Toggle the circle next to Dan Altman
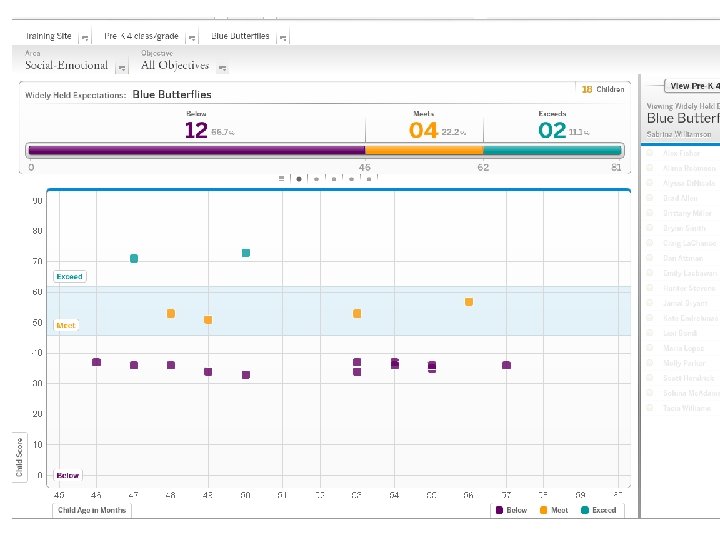The width and height of the screenshot is (720, 540). pyautogui.click(x=650, y=258)
